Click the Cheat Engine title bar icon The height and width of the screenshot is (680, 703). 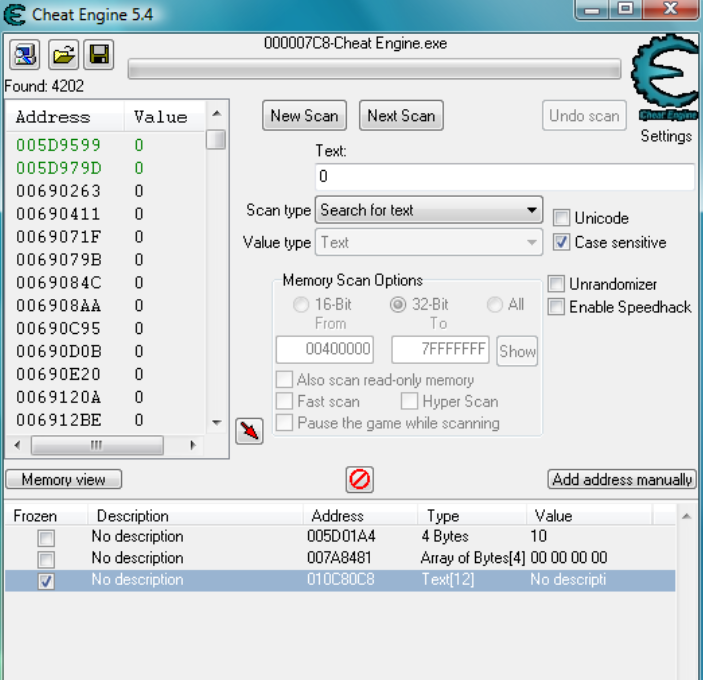14,15
